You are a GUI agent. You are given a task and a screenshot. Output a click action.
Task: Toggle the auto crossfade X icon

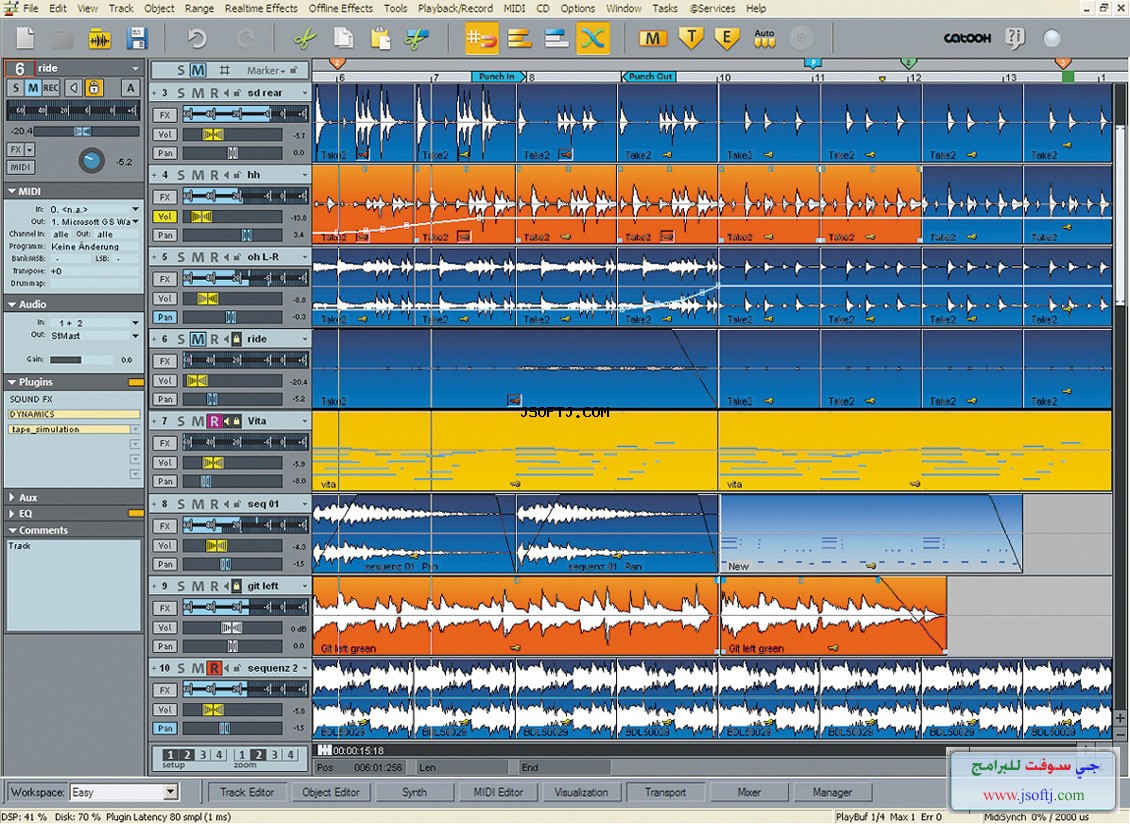pyautogui.click(x=593, y=38)
